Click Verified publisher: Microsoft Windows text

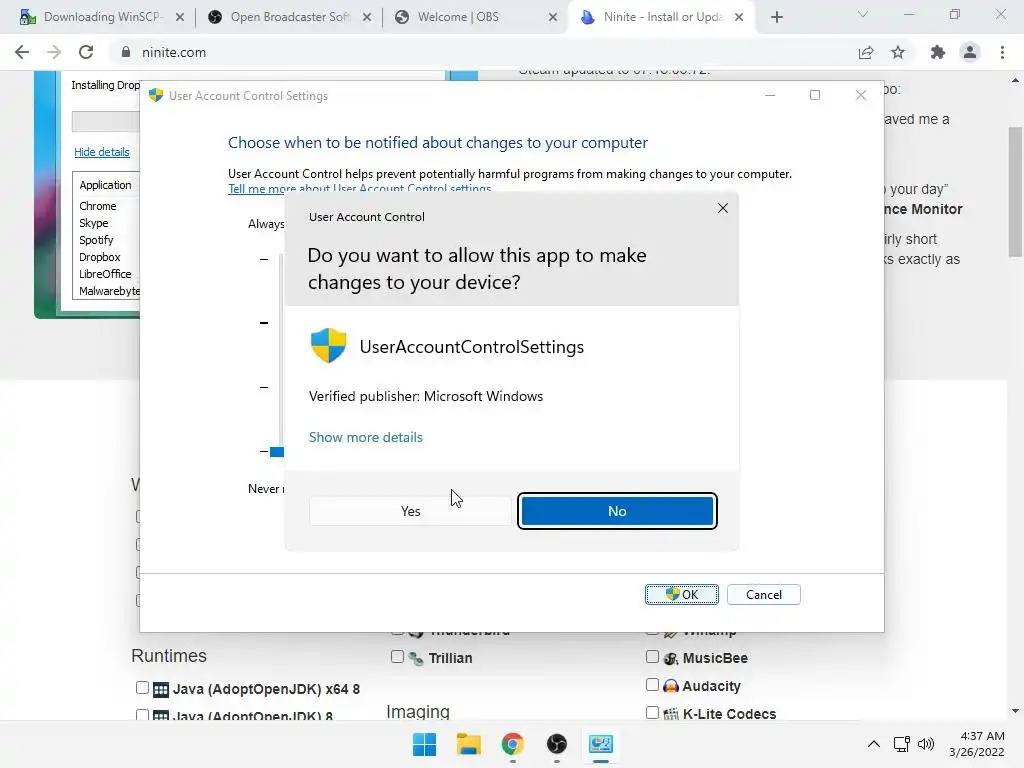[x=426, y=396]
